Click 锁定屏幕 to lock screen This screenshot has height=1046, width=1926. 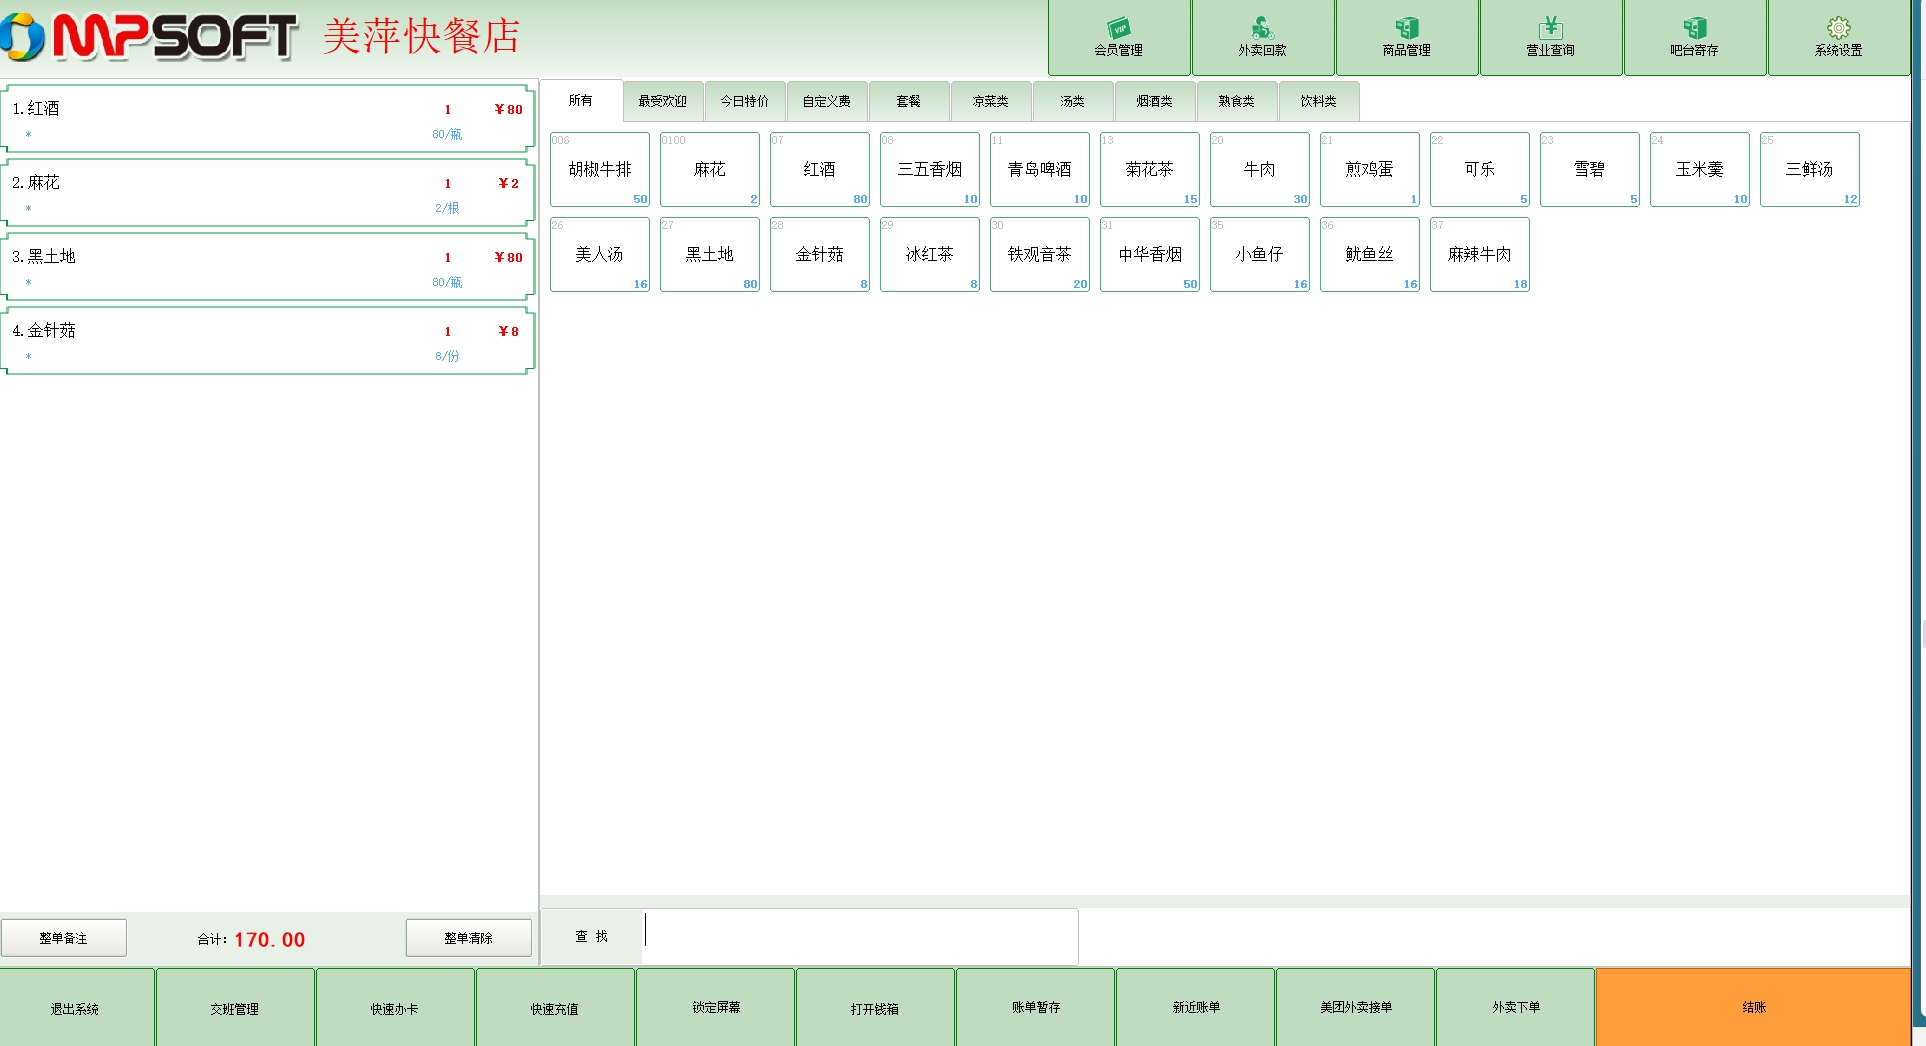716,1007
